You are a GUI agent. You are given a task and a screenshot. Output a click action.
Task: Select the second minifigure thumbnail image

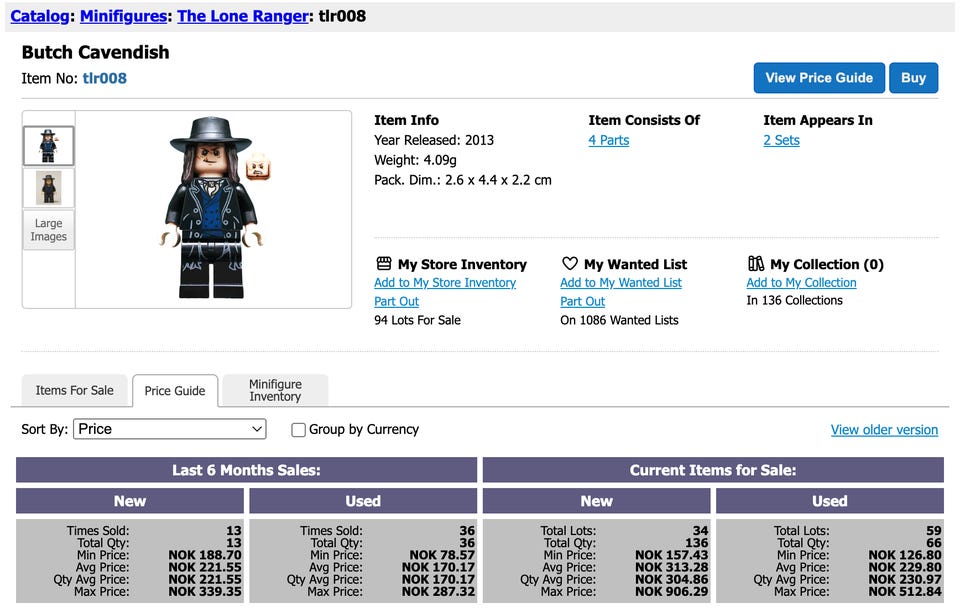pos(48,188)
